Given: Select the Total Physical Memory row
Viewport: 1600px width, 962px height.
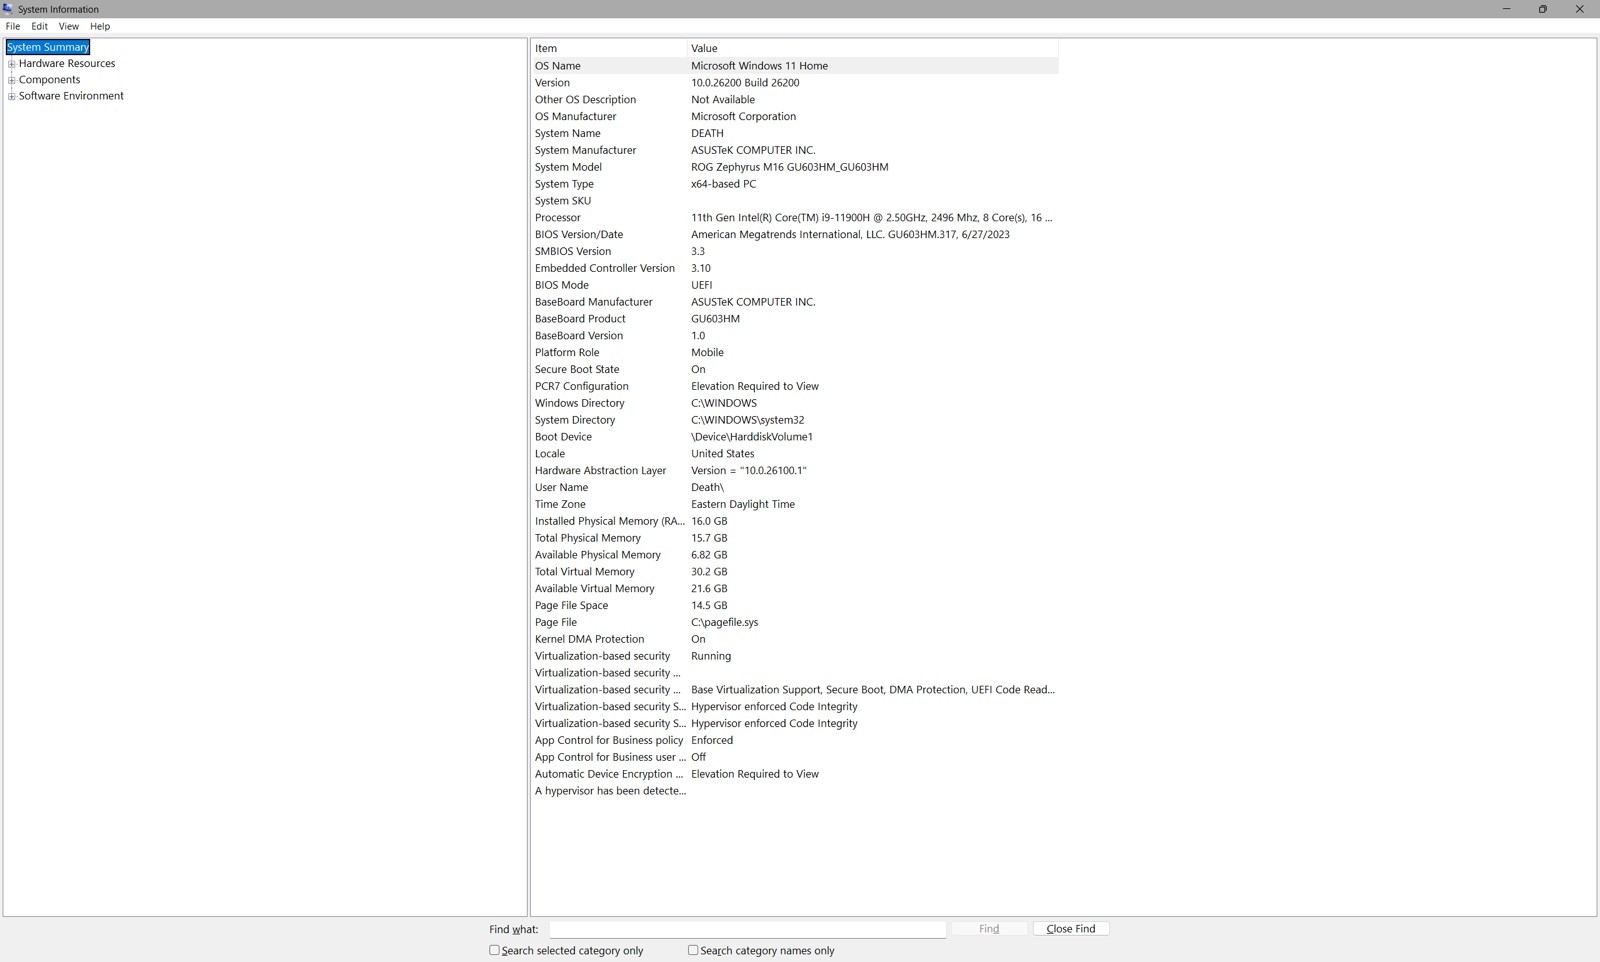Looking at the screenshot, I should click(794, 538).
